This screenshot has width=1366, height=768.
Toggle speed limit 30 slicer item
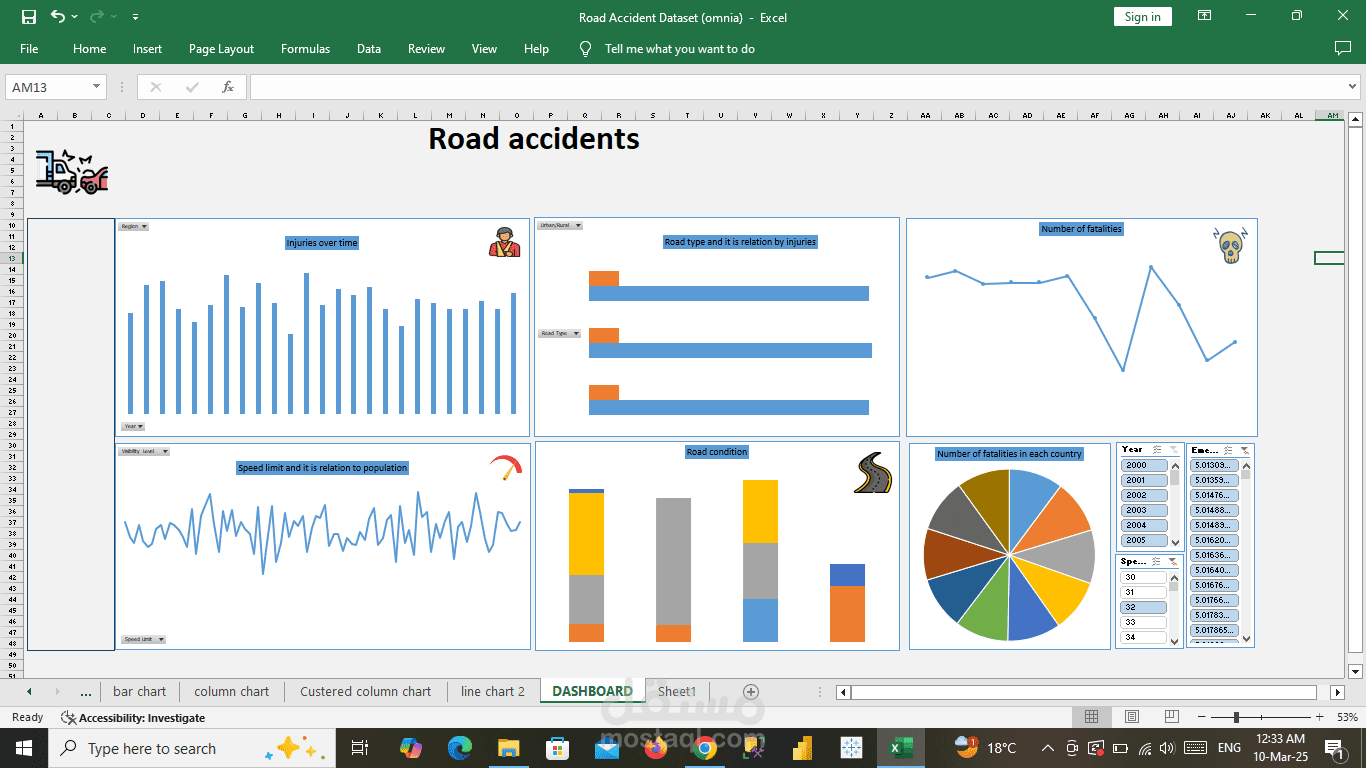click(x=1143, y=577)
